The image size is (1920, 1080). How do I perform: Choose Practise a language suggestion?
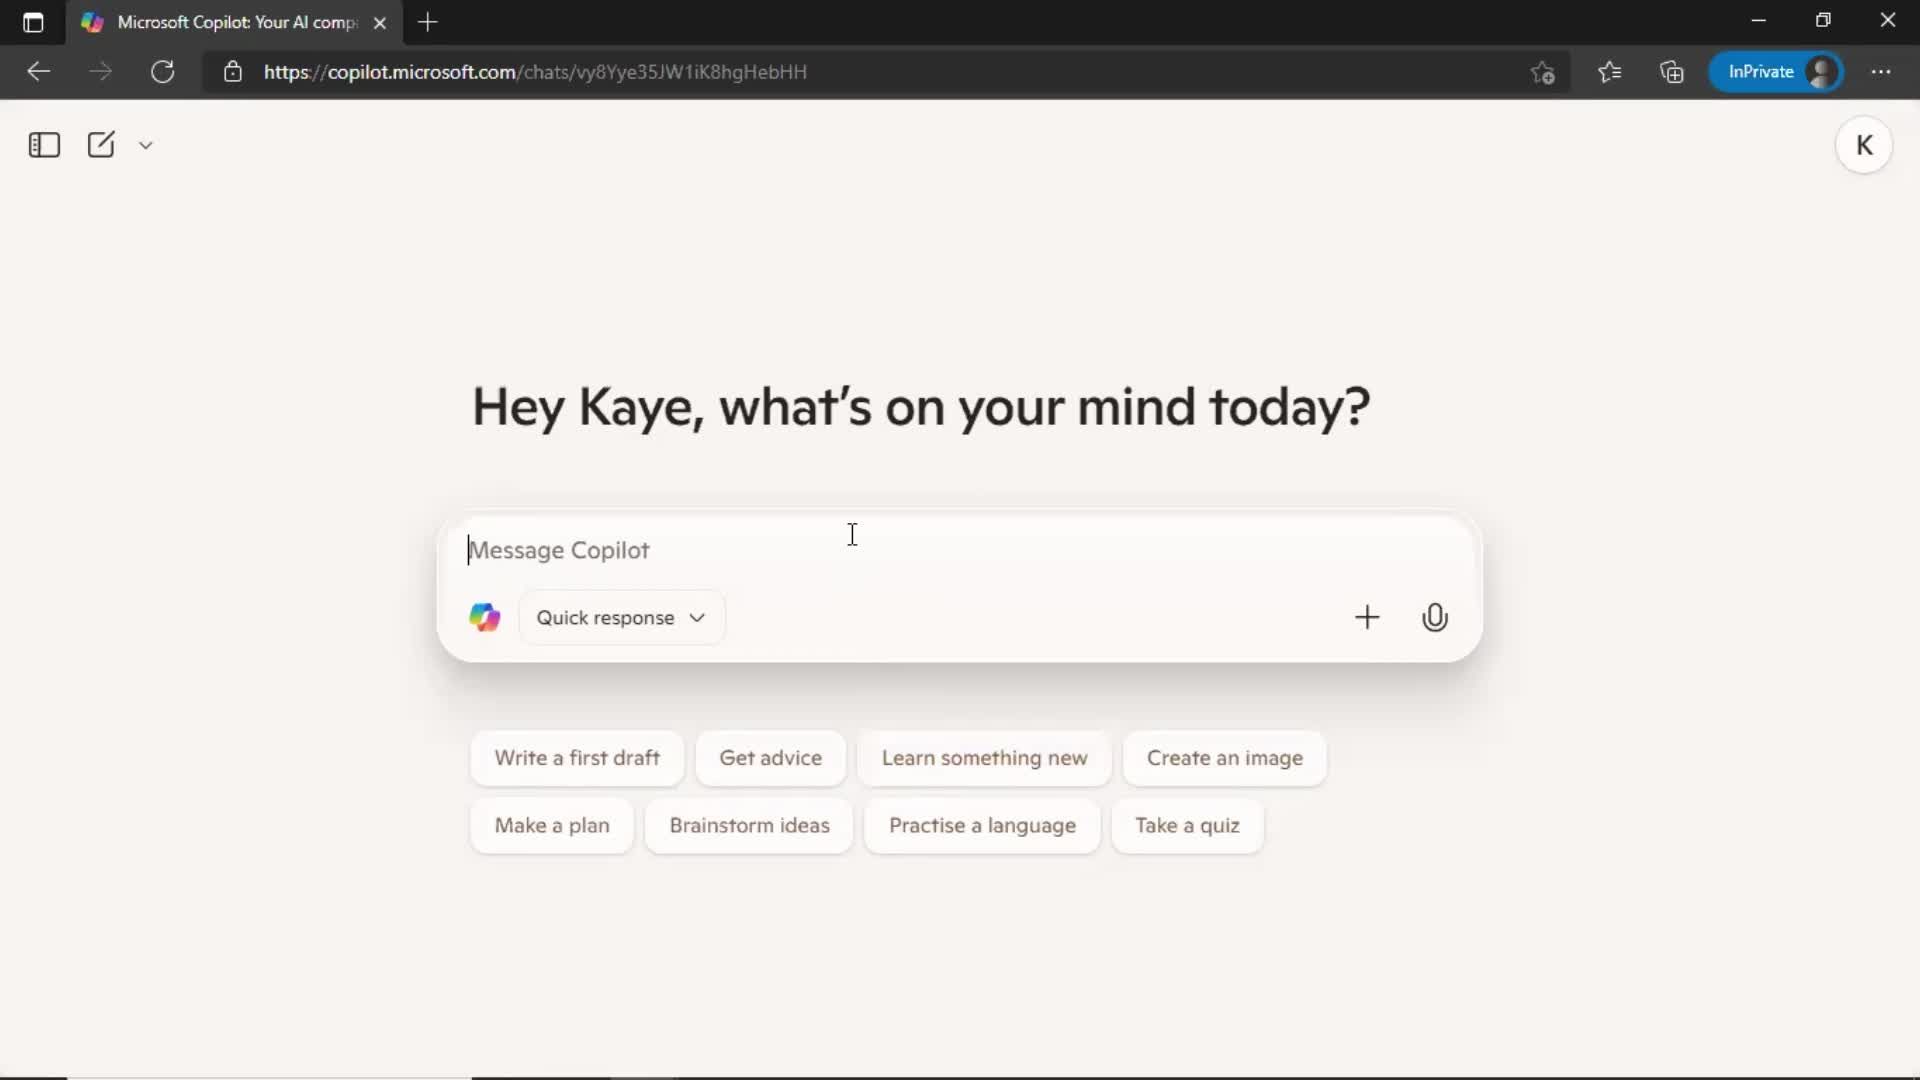[982, 825]
